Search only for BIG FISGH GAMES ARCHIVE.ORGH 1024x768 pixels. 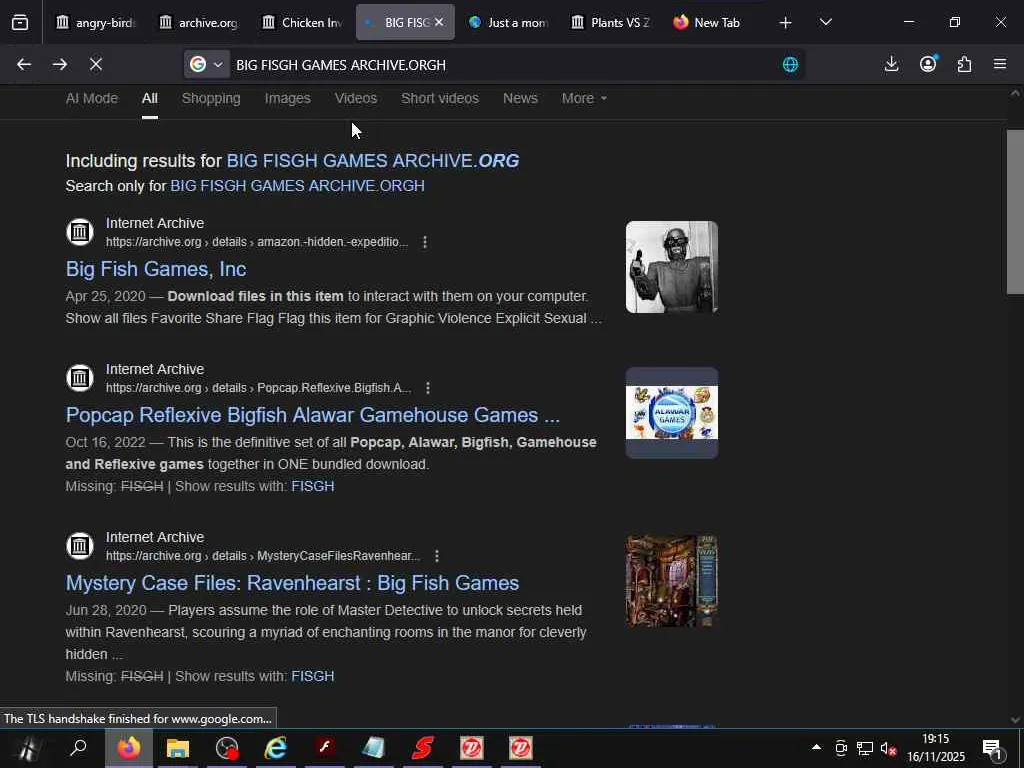297,185
